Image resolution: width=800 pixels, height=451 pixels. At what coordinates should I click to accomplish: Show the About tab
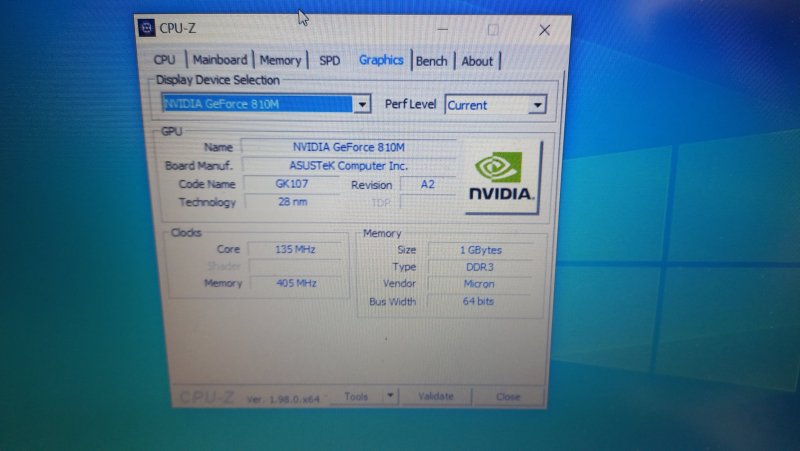point(477,61)
